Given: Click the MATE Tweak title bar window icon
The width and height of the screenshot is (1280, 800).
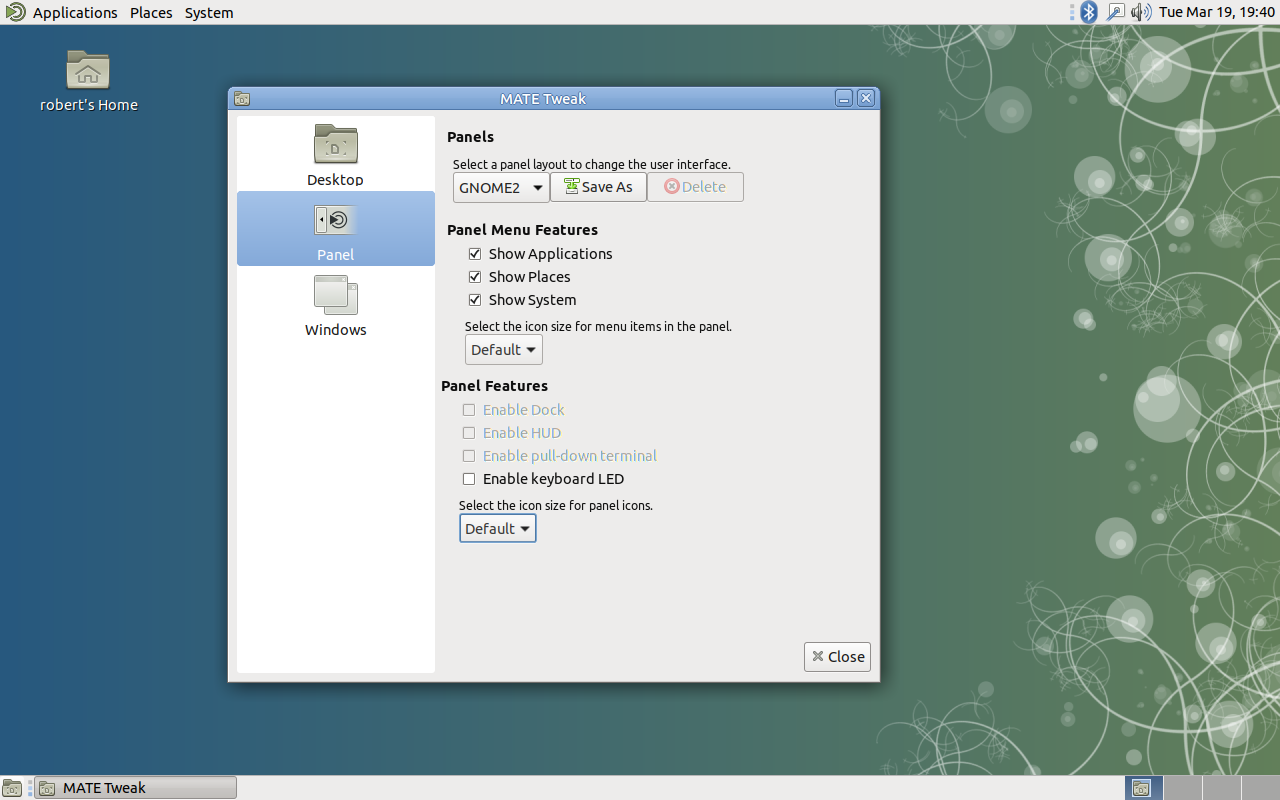Looking at the screenshot, I should [x=241, y=98].
